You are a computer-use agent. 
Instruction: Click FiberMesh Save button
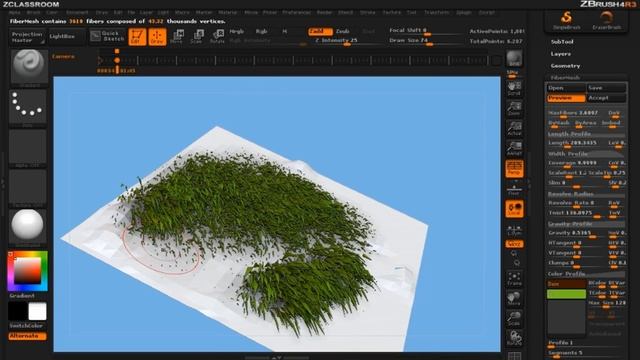pyautogui.click(x=606, y=88)
